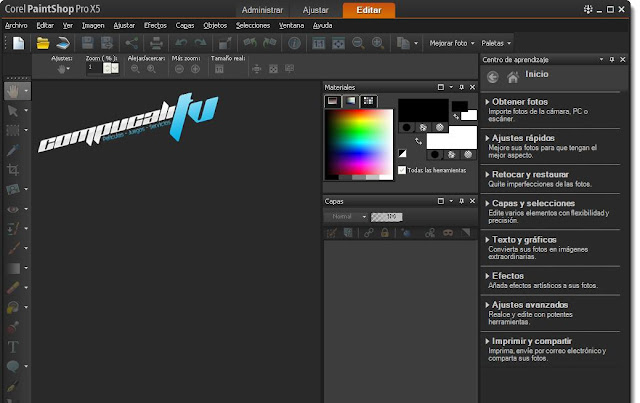Click the Back arrow in Centro de aprendizaje
The width and height of the screenshot is (640, 403).
point(493,77)
